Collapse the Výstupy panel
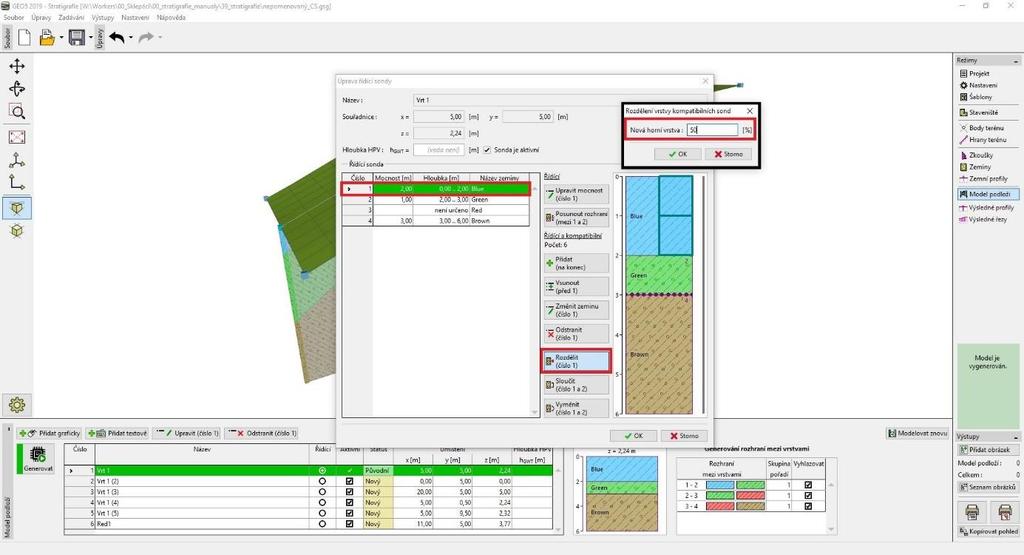 (x=1016, y=437)
